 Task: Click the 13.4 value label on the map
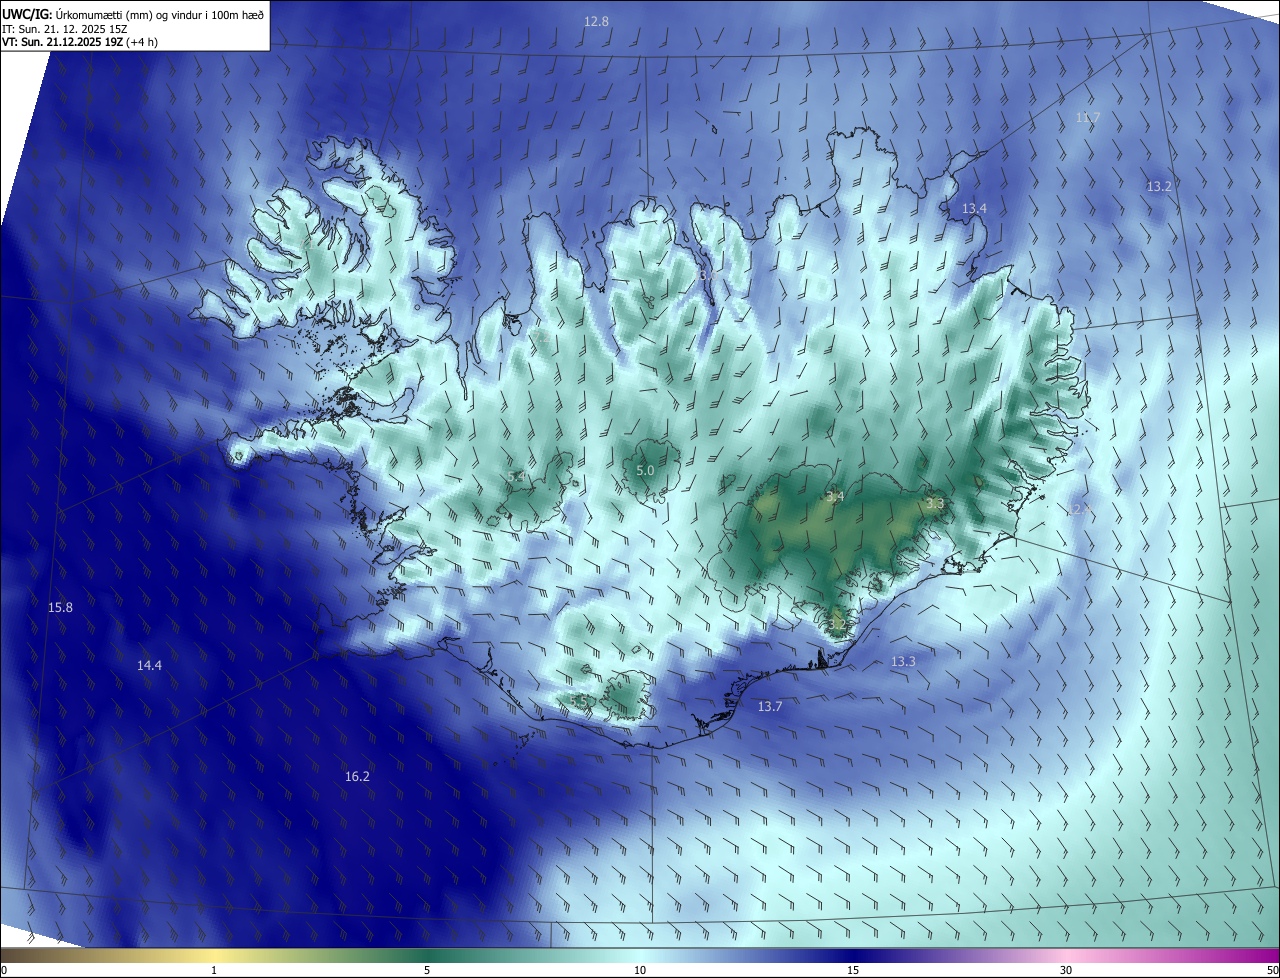[x=974, y=208]
